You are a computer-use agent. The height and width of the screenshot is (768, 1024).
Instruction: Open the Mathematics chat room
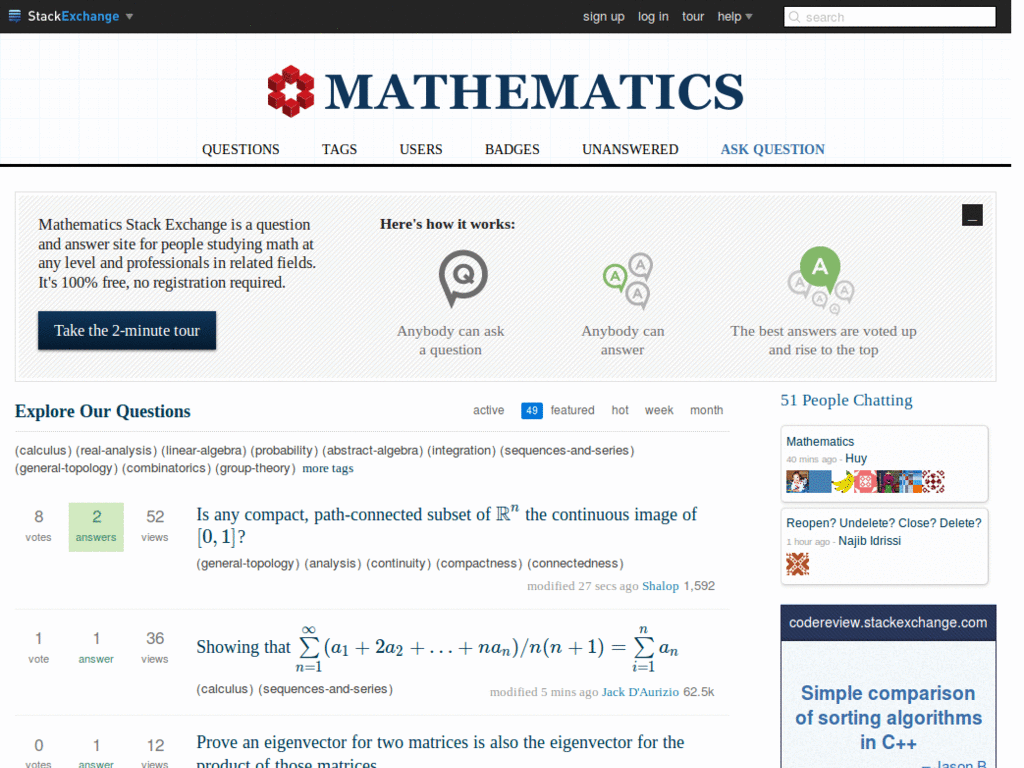coord(820,441)
